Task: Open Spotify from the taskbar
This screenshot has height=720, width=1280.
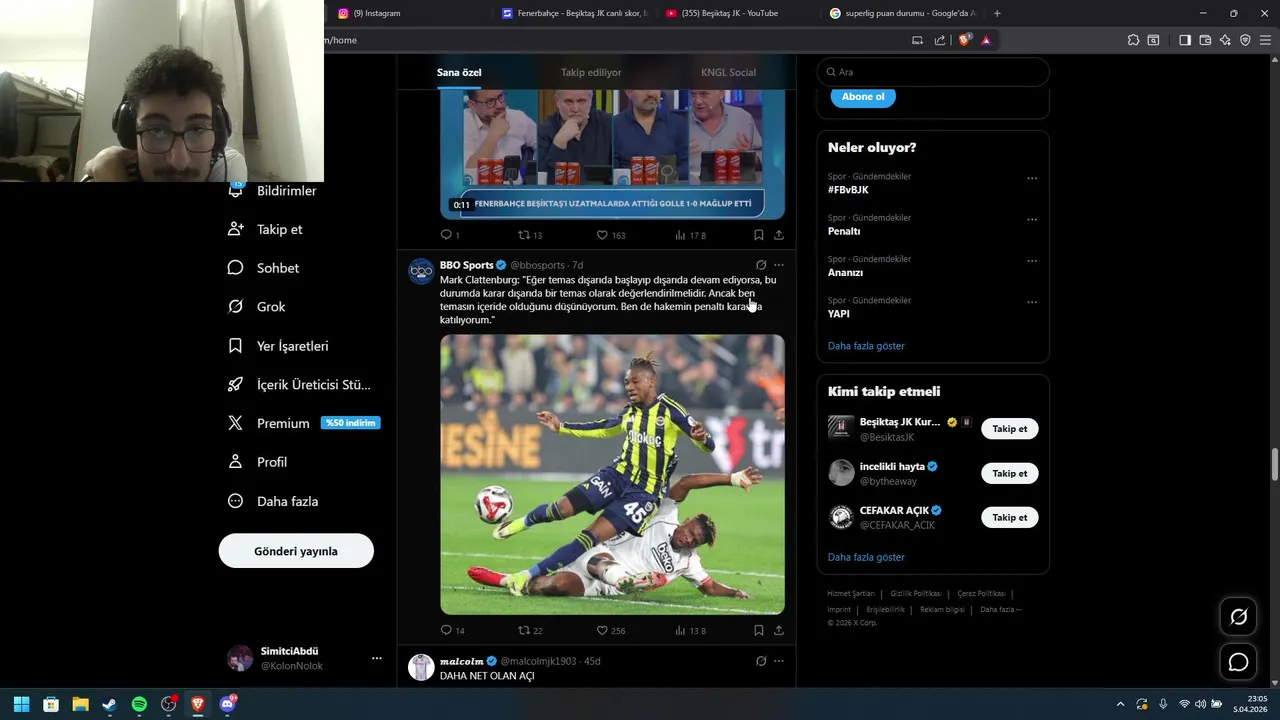Action: [x=139, y=704]
